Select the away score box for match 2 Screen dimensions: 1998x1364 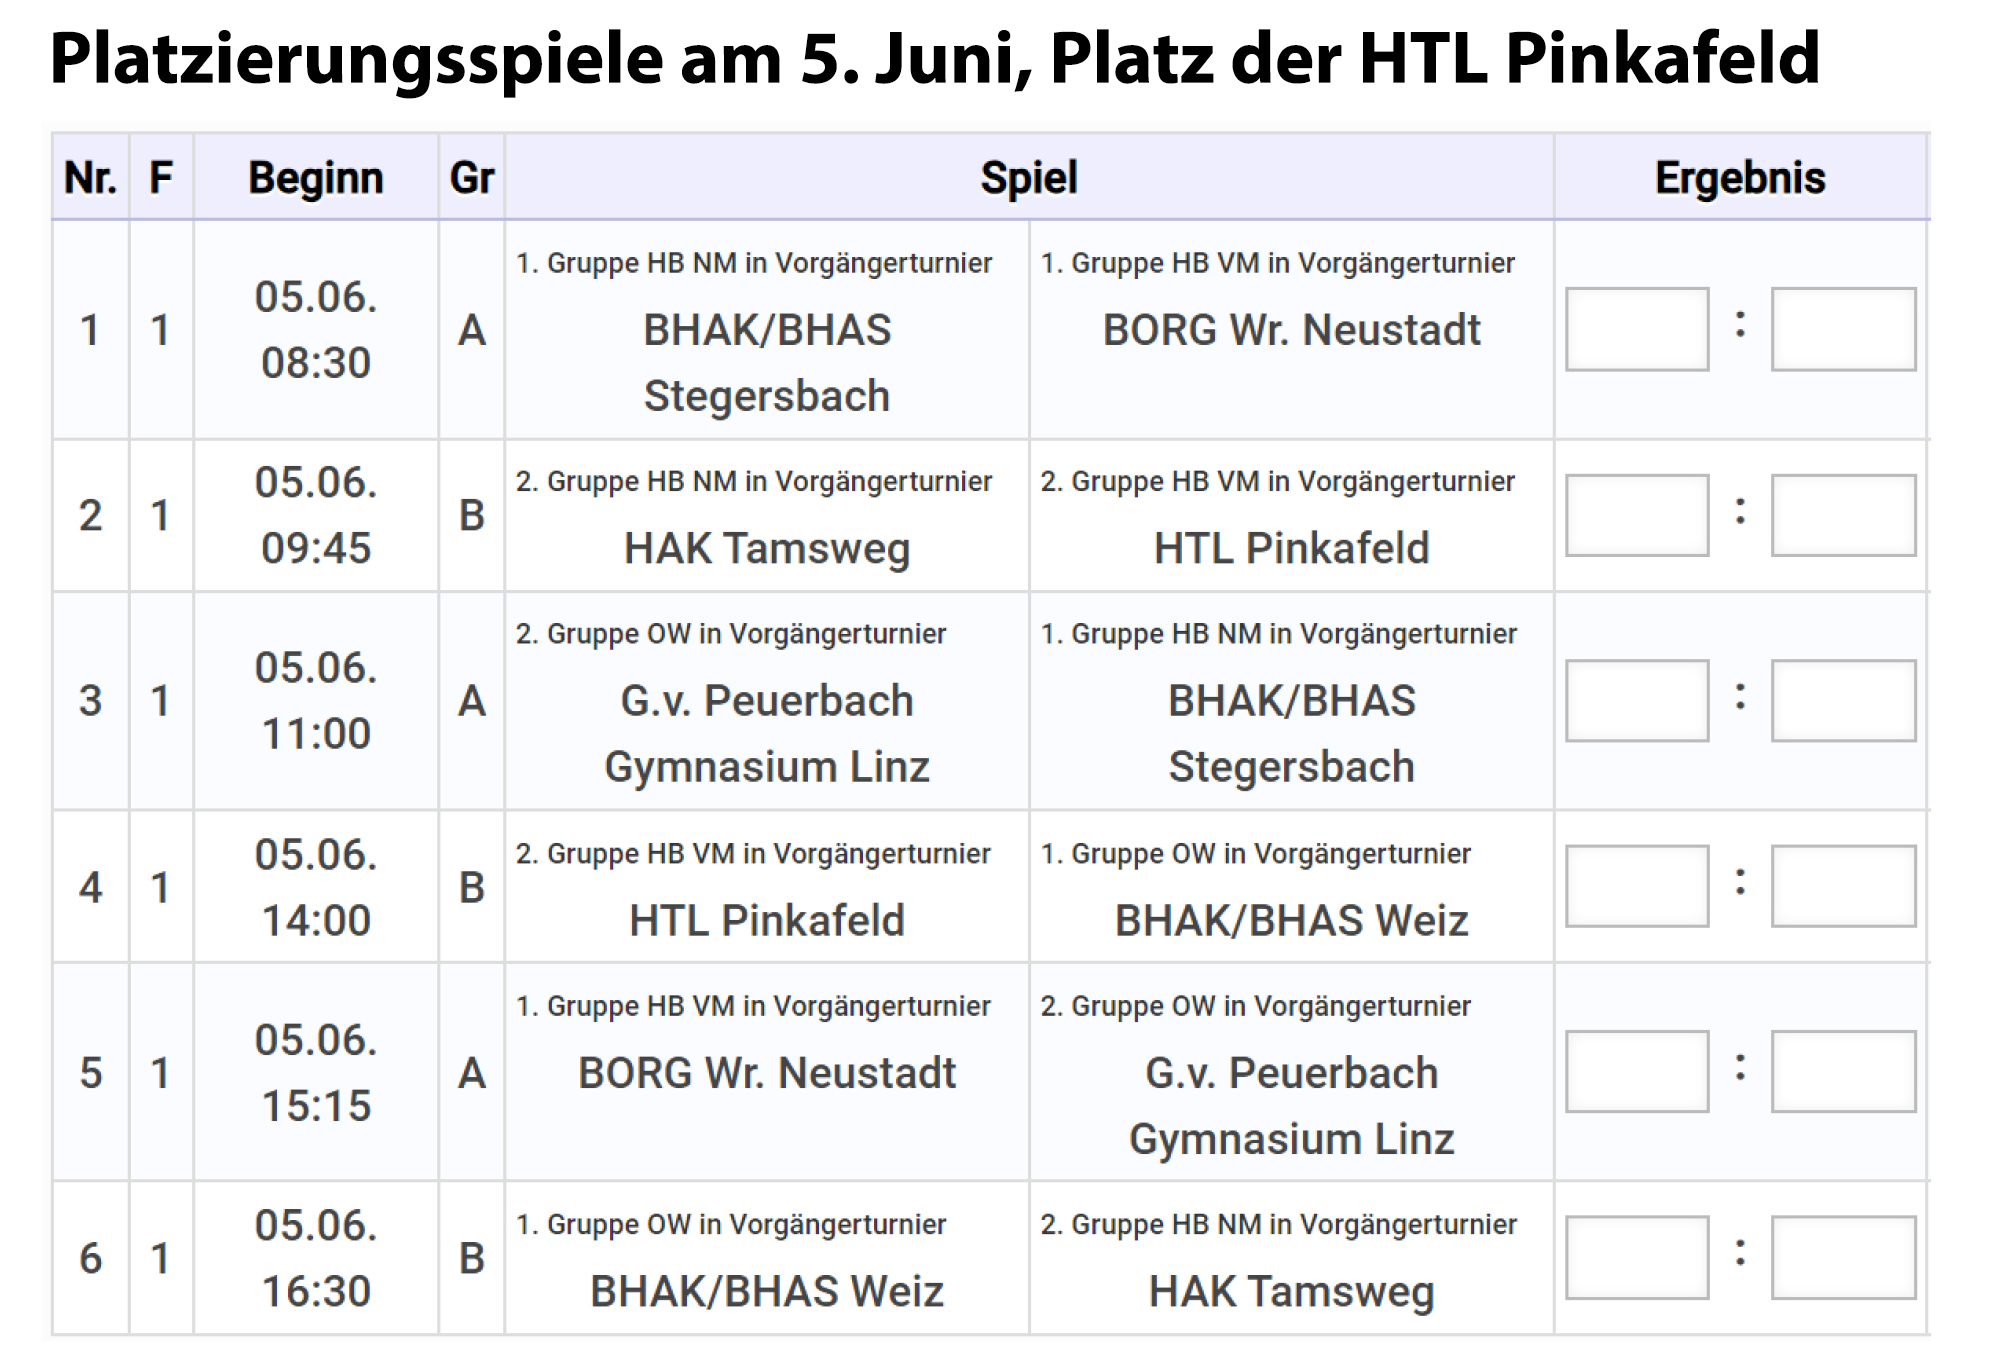coord(1842,515)
